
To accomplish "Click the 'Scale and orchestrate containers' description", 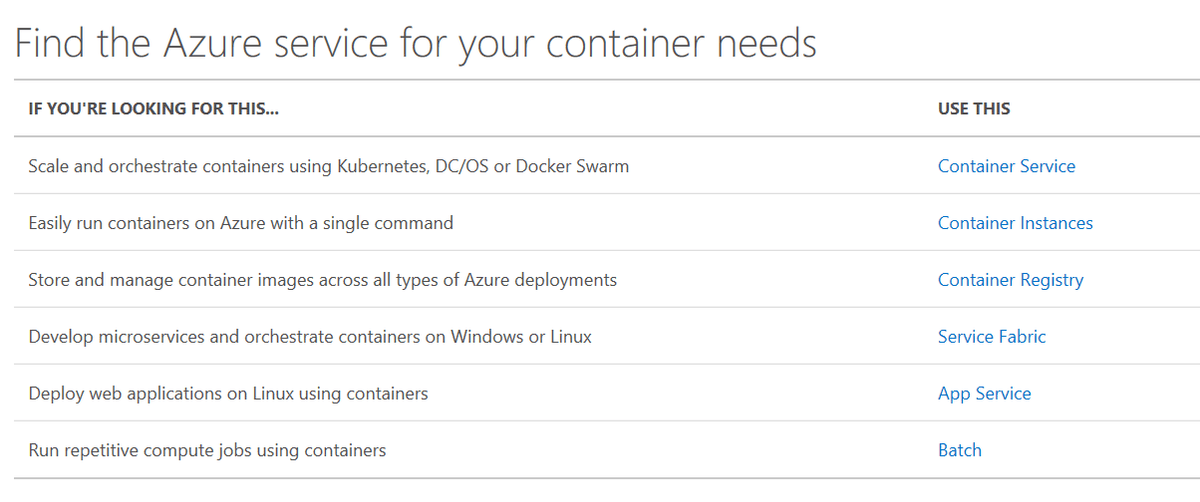I will click(329, 166).
